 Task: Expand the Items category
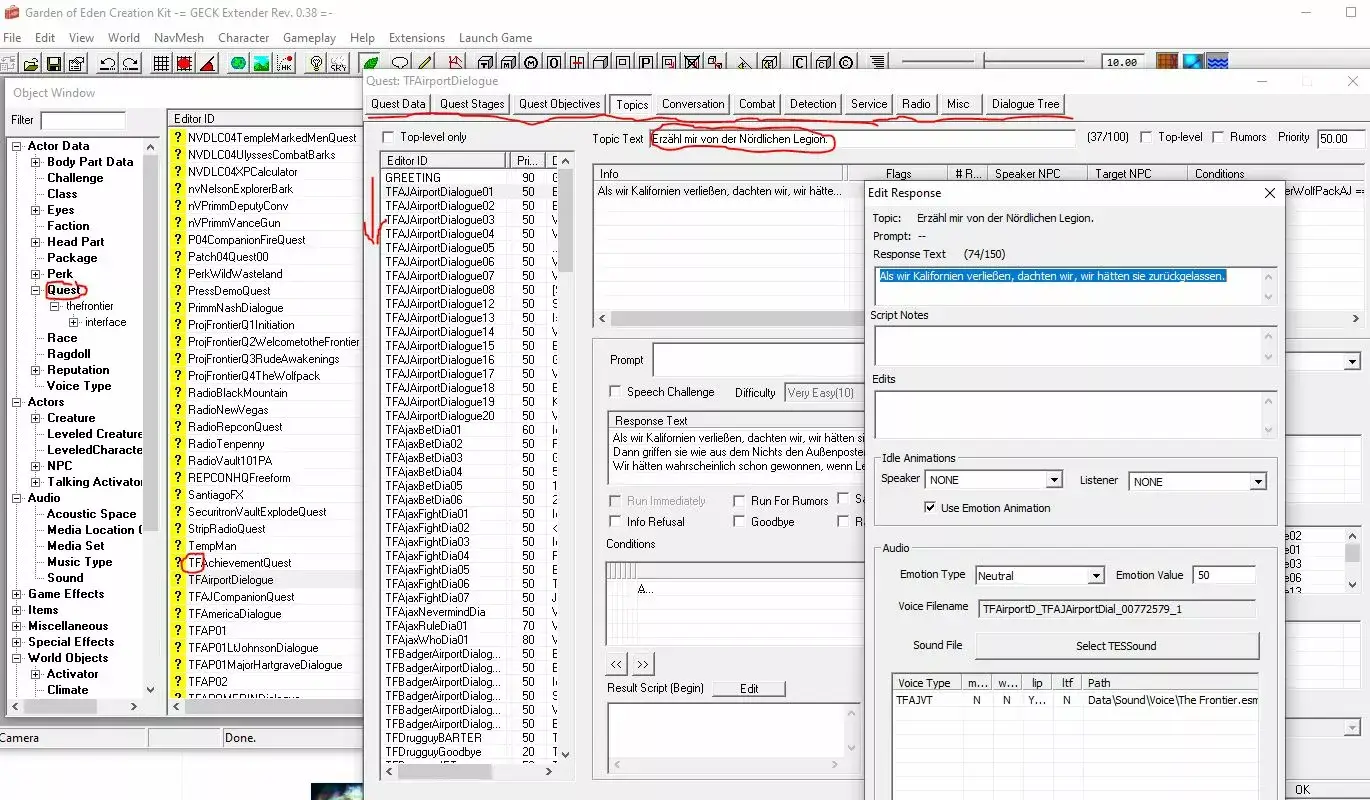point(17,610)
